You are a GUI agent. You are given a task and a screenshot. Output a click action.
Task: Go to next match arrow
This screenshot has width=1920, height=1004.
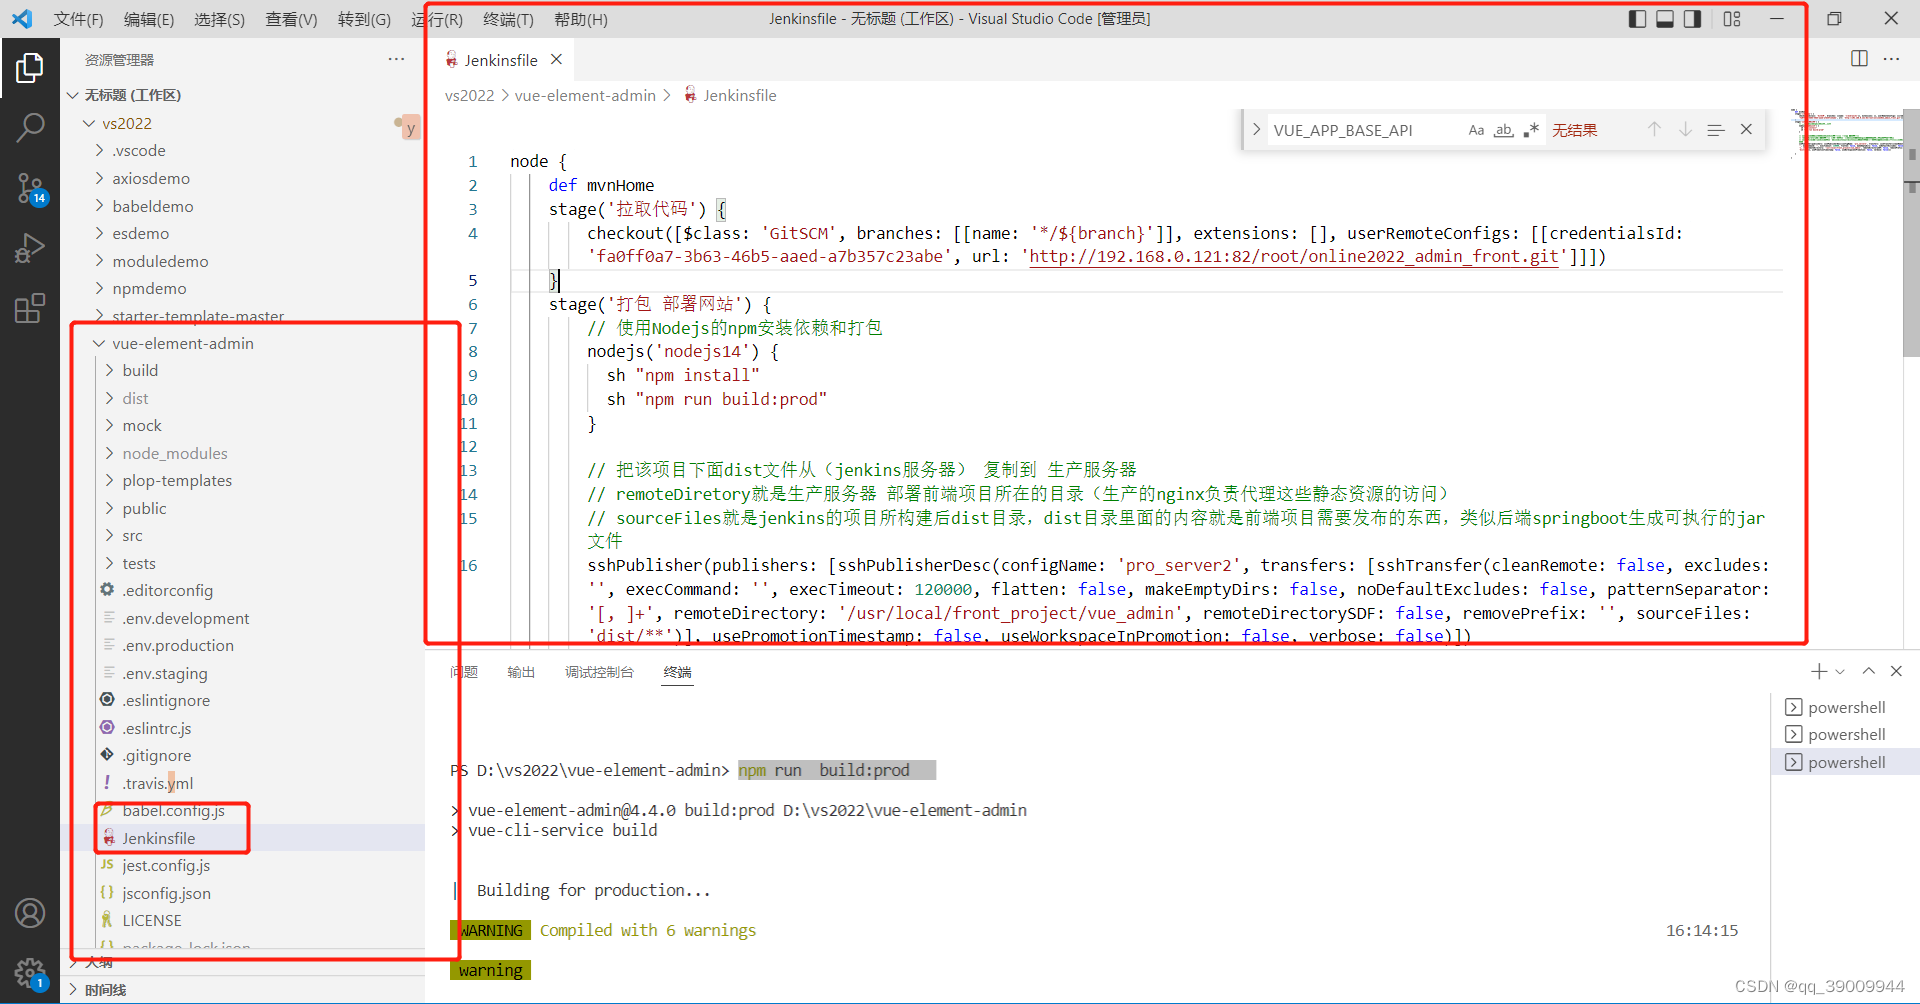[1685, 129]
